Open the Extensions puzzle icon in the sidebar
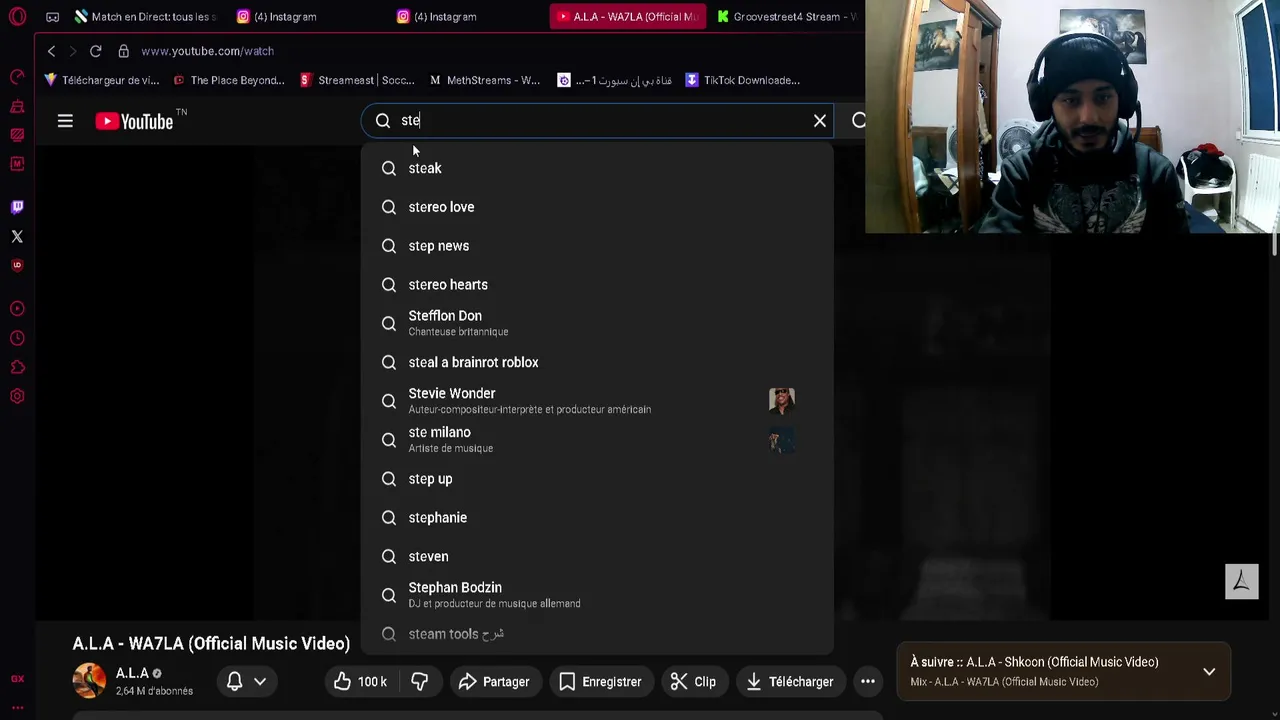Viewport: 1280px width, 720px height. (x=17, y=367)
